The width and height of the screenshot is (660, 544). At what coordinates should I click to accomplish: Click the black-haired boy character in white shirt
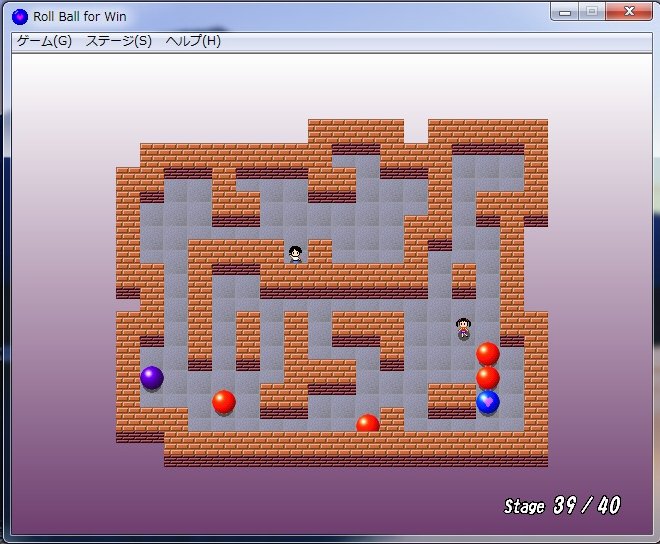tap(296, 254)
